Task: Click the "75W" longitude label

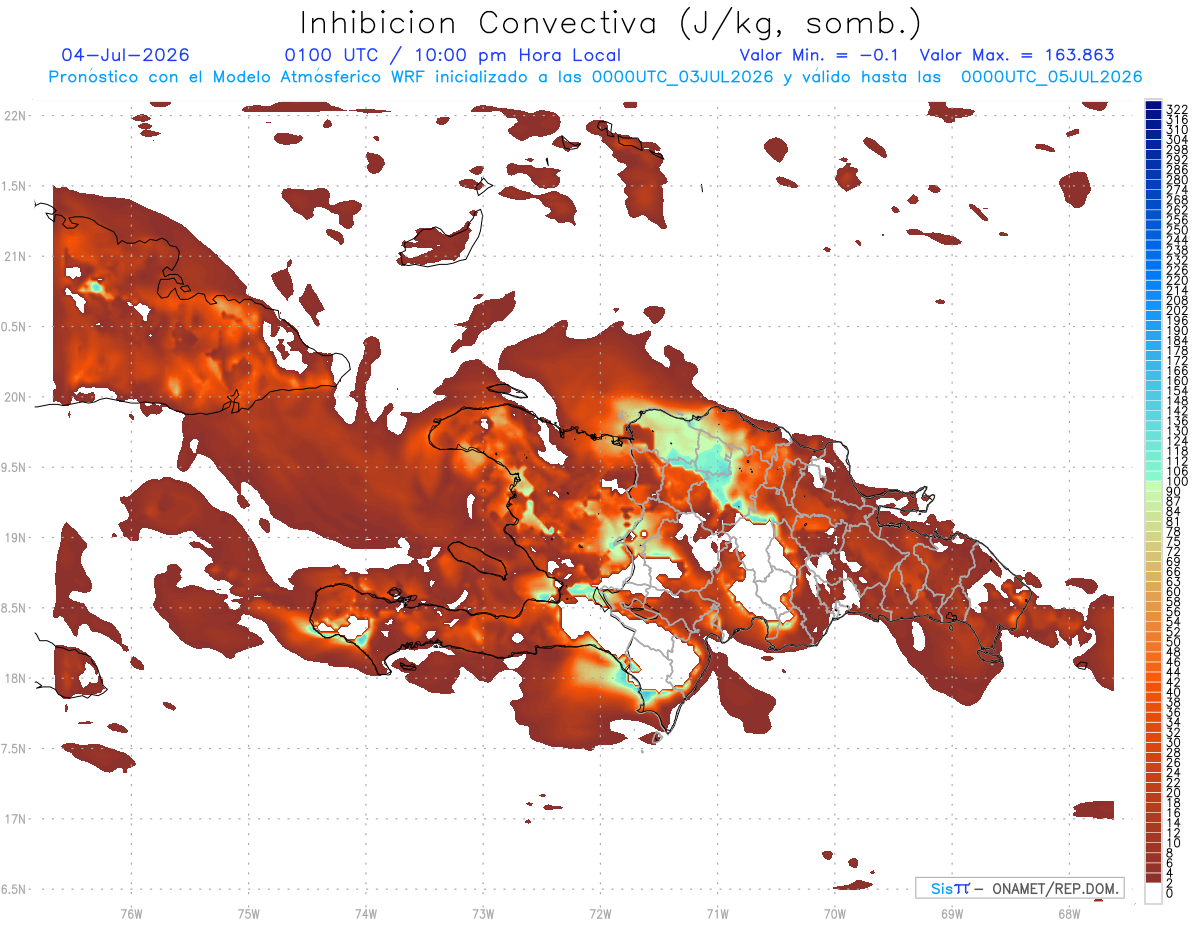Action: (249, 912)
